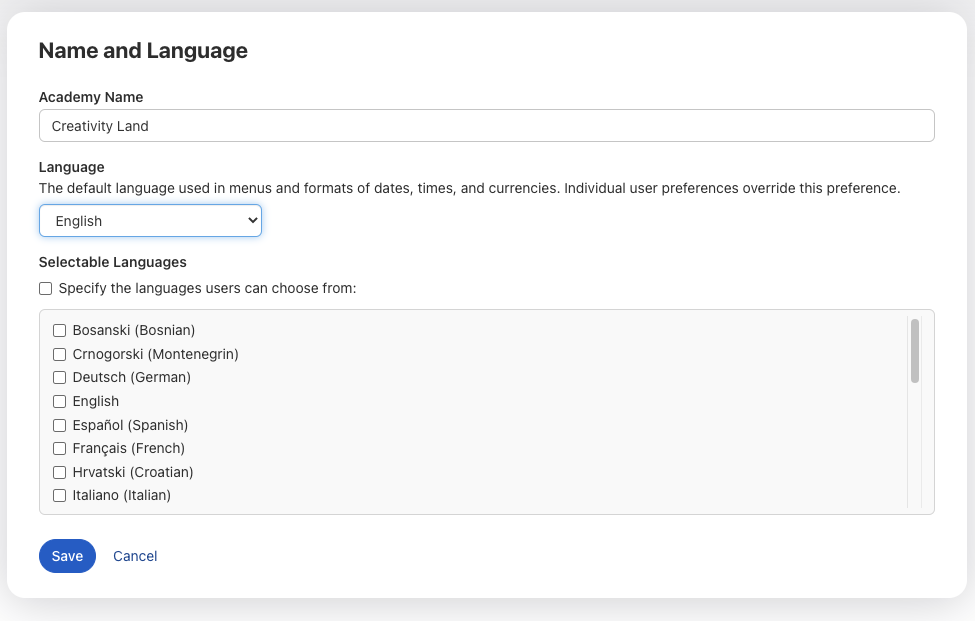Enable 'Specify the languages users can choose from'
Viewport: 975px width, 621px height.
(x=45, y=289)
